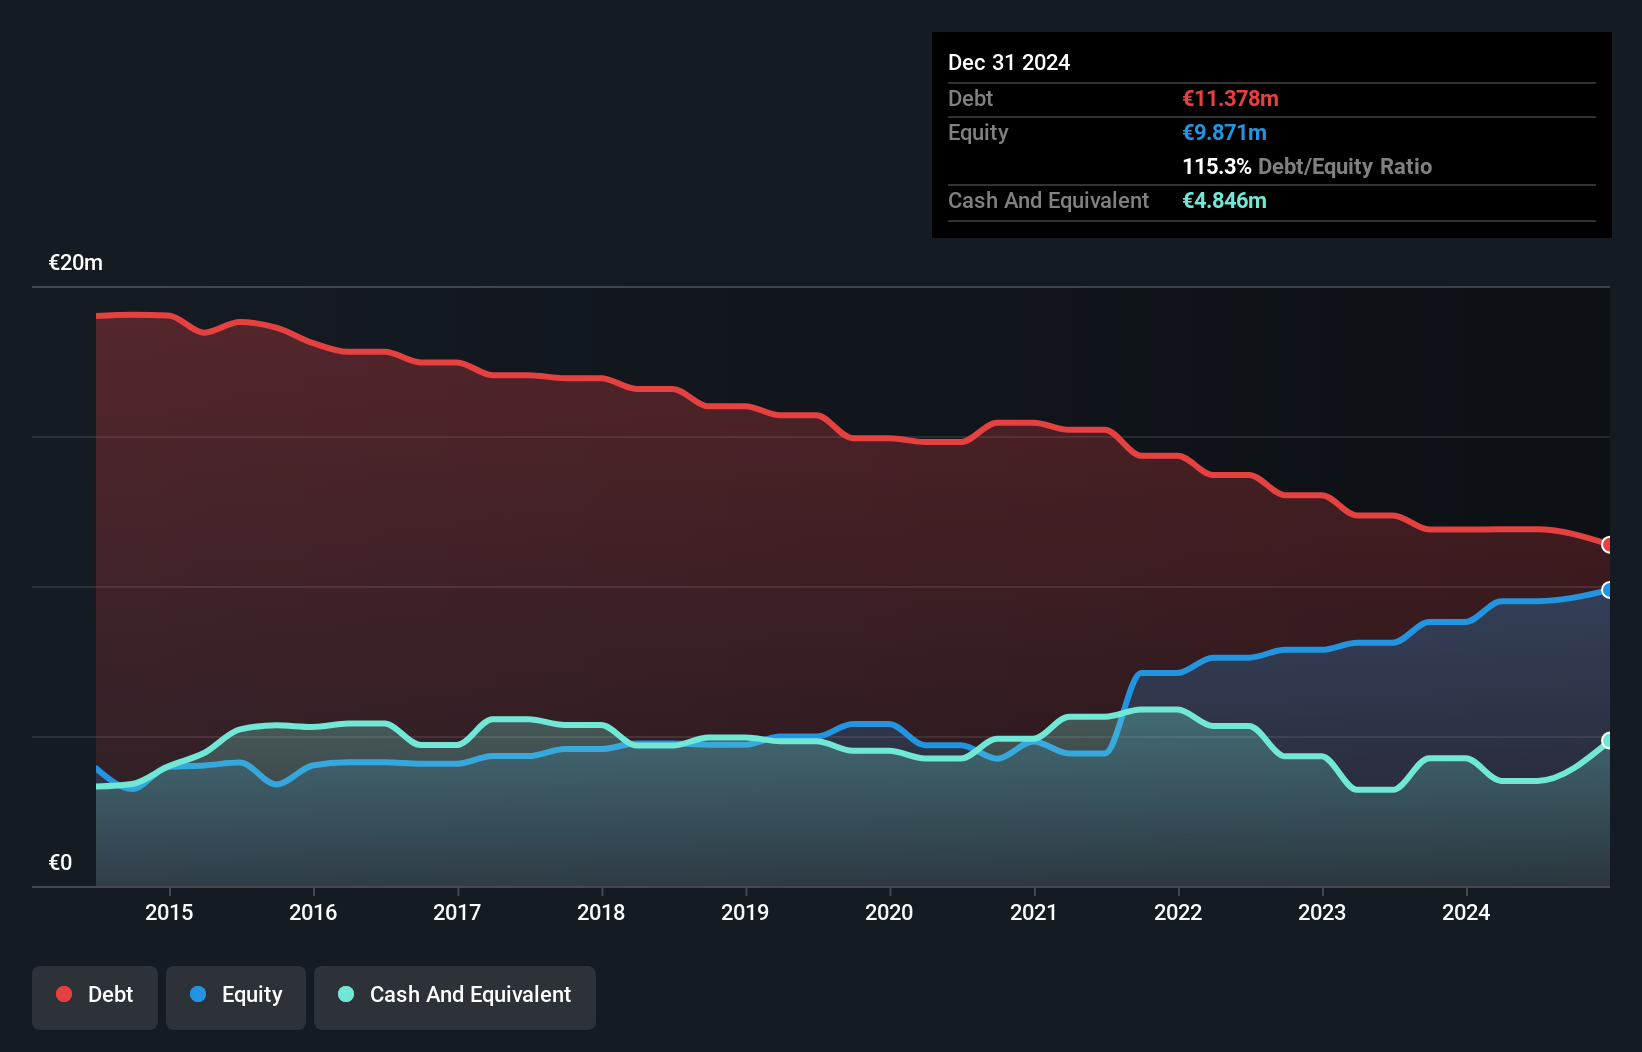Screen dimensions: 1642x1052
Task: Select the teal Cash endpoint marker on the chart
Action: click(x=1608, y=741)
